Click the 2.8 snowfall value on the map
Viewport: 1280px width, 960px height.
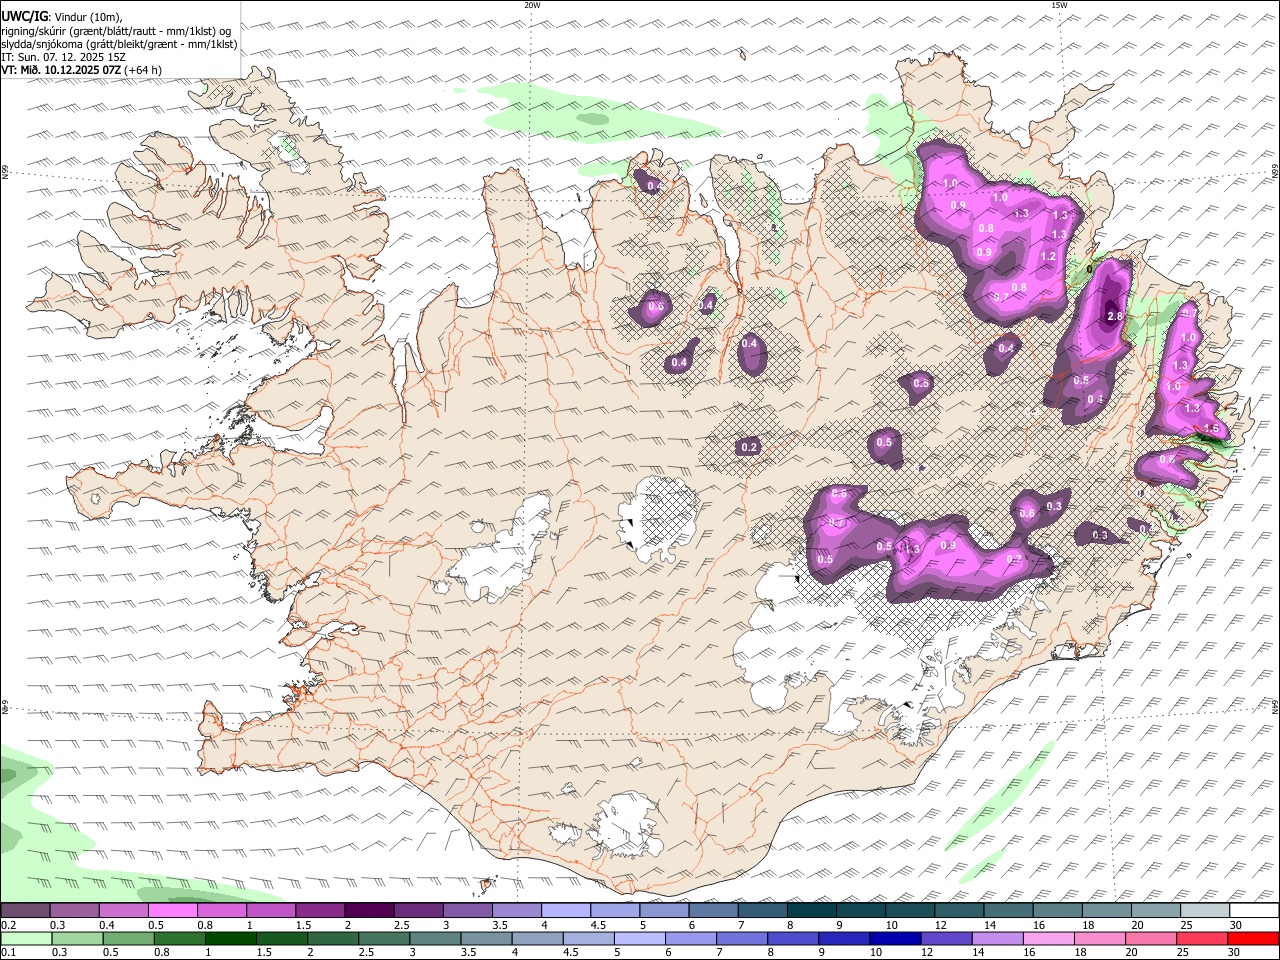[x=1116, y=316]
